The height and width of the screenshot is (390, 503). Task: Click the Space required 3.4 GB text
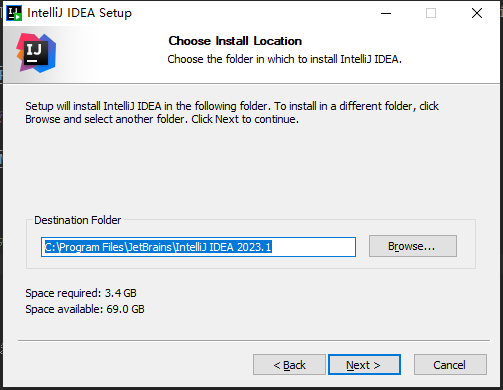coord(81,293)
